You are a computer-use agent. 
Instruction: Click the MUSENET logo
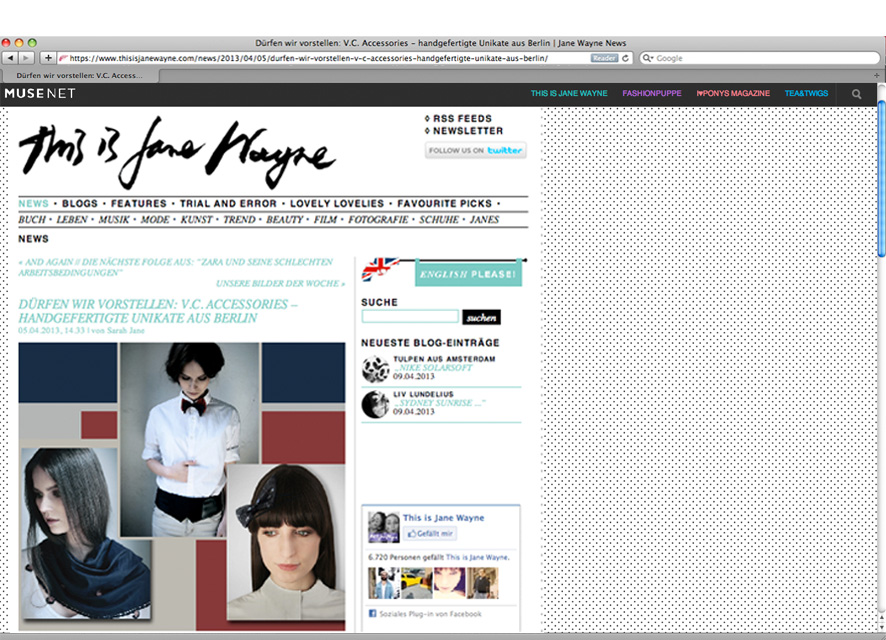click(x=40, y=94)
